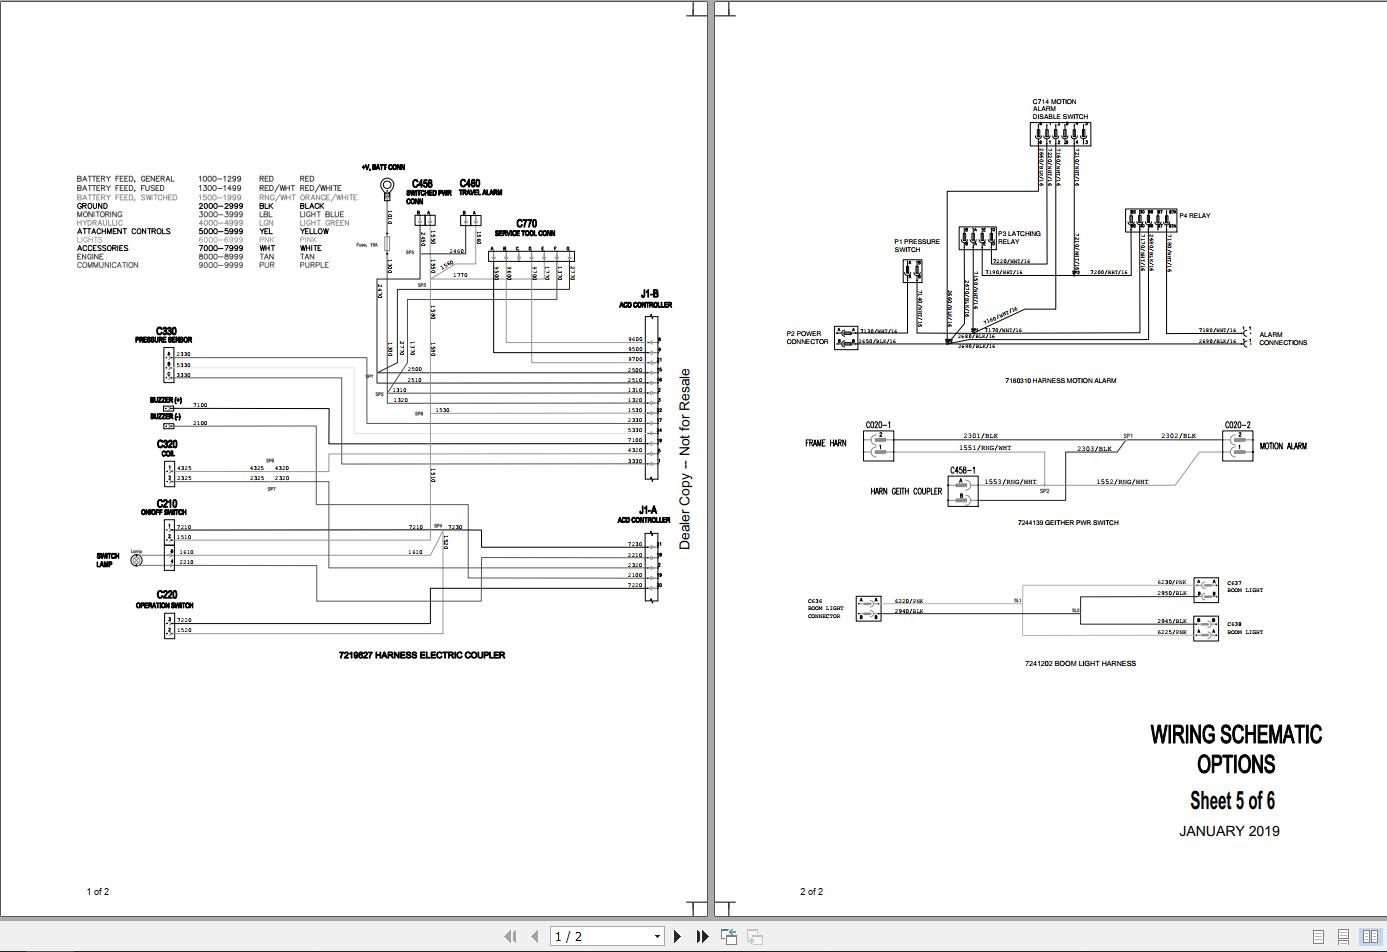
Task: Select the JANUARY 2019 date text
Action: pyautogui.click(x=1231, y=830)
